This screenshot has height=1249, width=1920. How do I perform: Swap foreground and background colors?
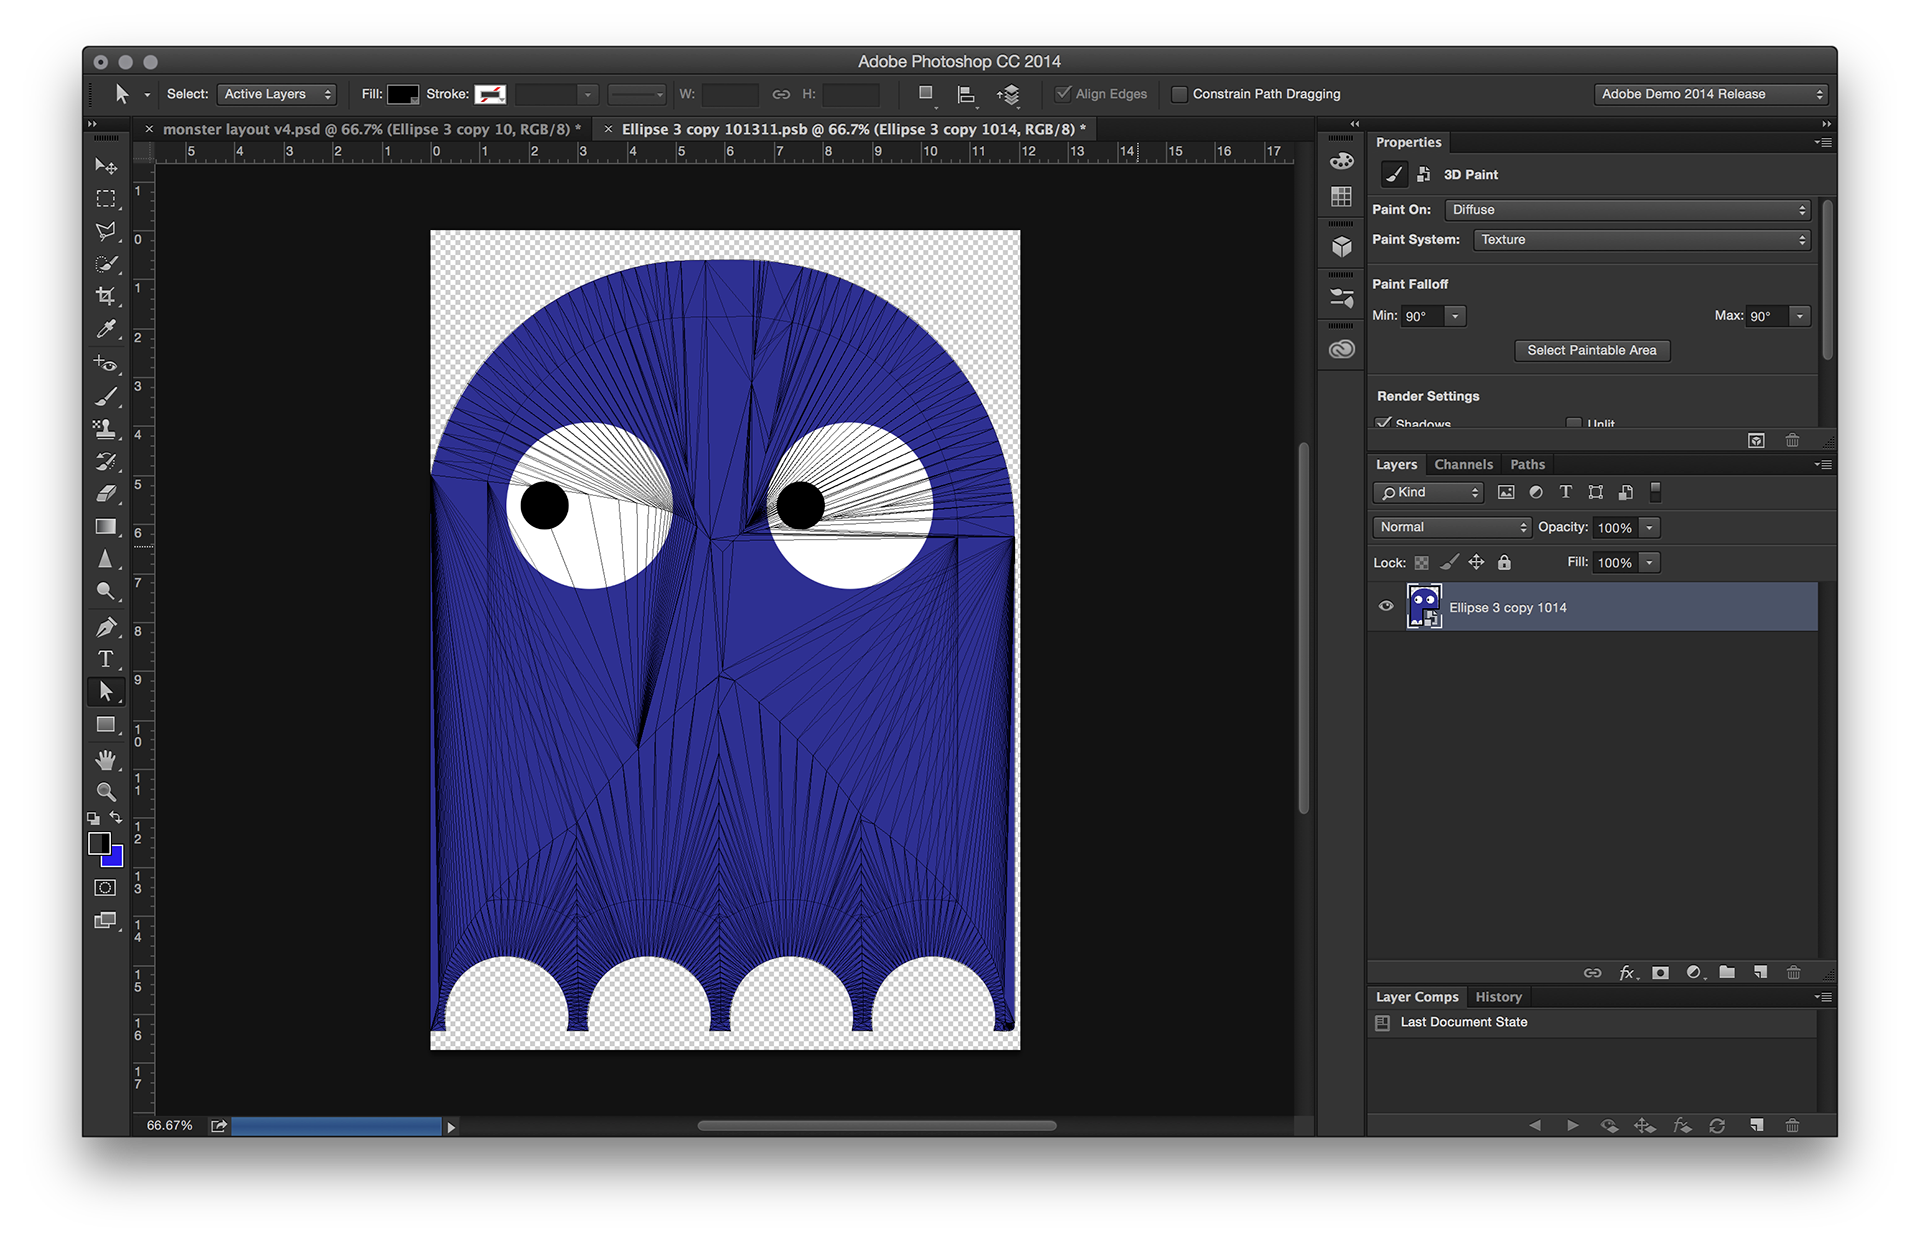pyautogui.click(x=116, y=818)
